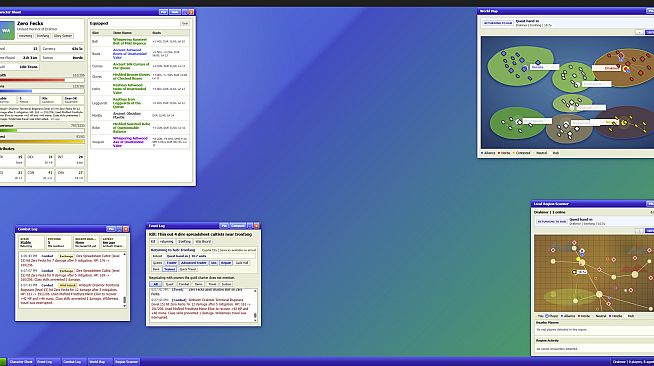Toggle Alliance legend in Region Scanner
654x366 pixels.
[x=568, y=316]
